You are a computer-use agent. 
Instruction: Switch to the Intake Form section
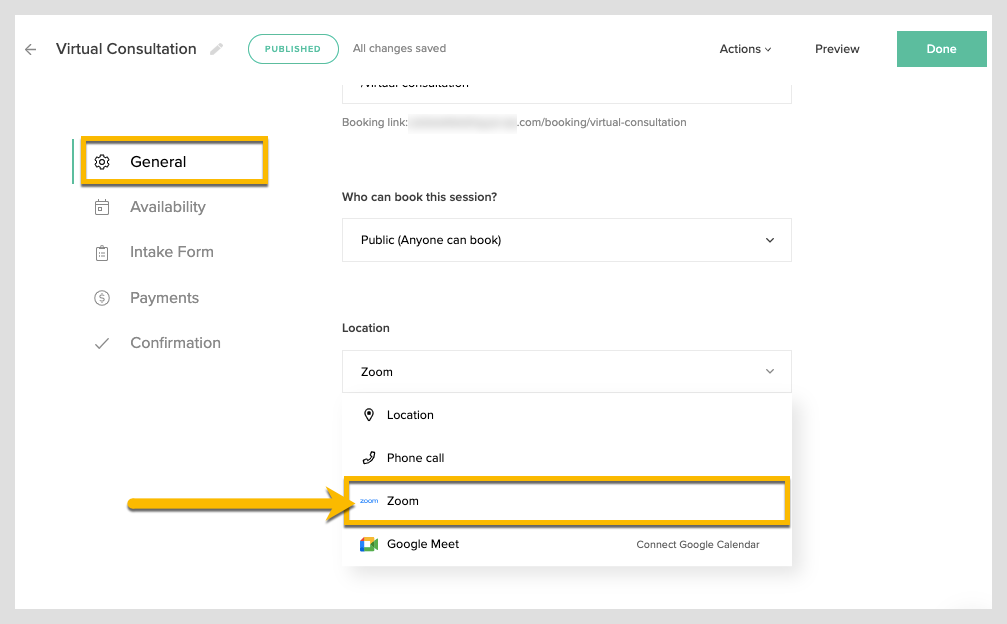click(171, 252)
